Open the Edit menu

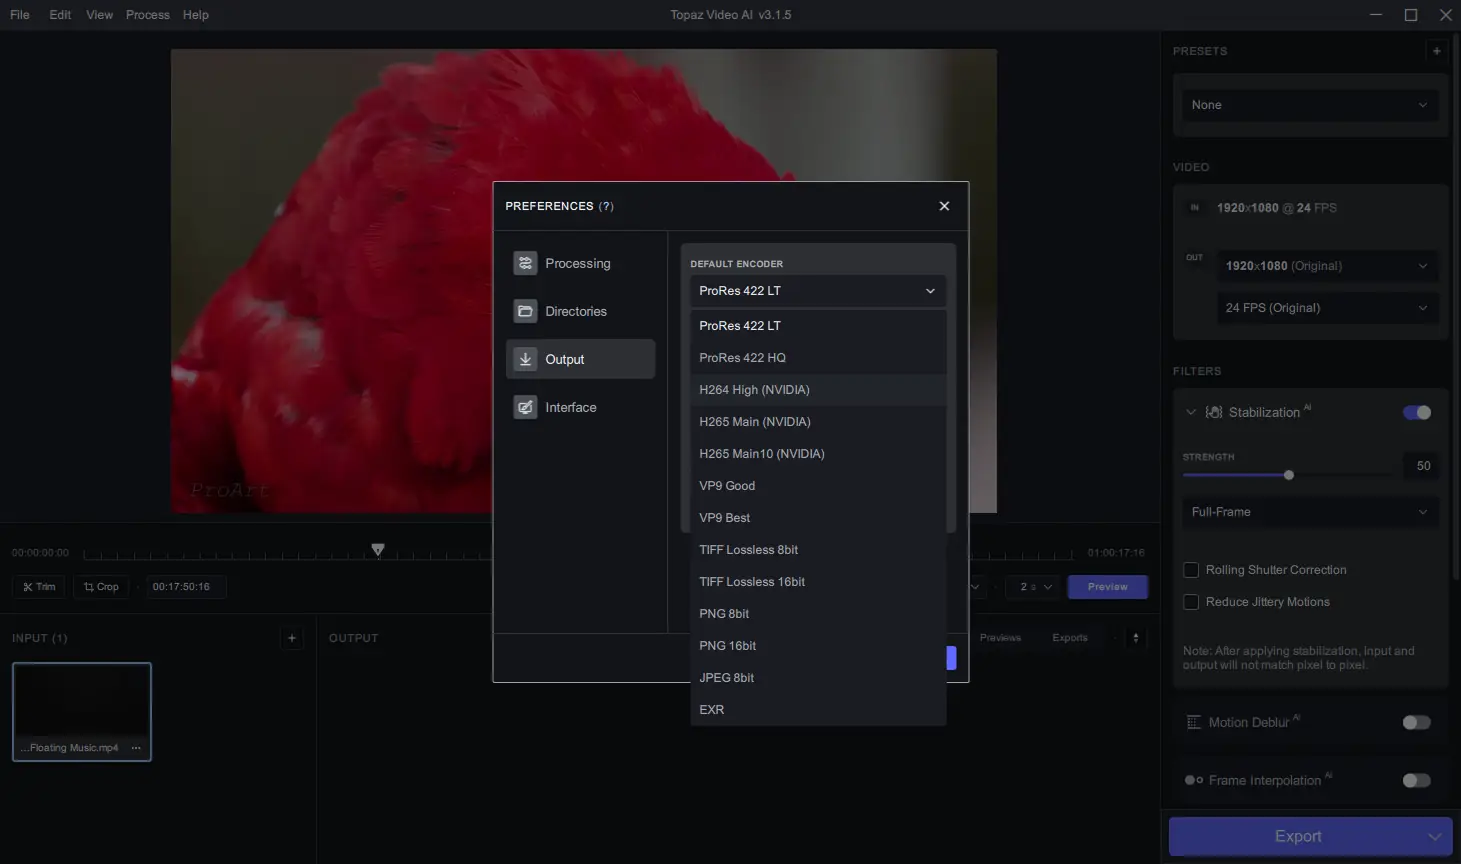(60, 15)
